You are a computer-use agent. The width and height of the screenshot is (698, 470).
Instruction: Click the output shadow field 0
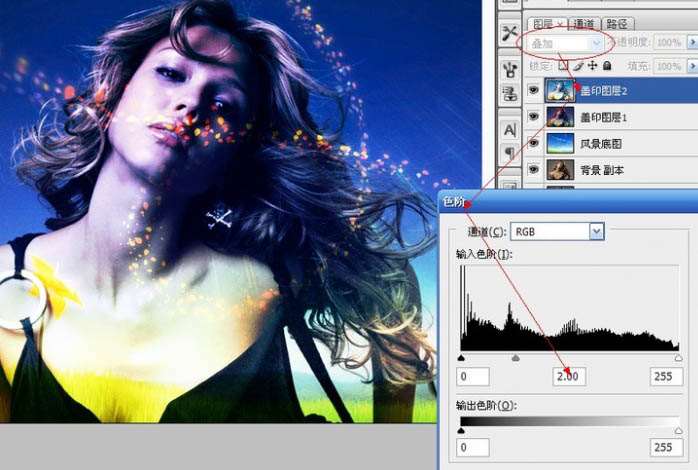point(473,447)
